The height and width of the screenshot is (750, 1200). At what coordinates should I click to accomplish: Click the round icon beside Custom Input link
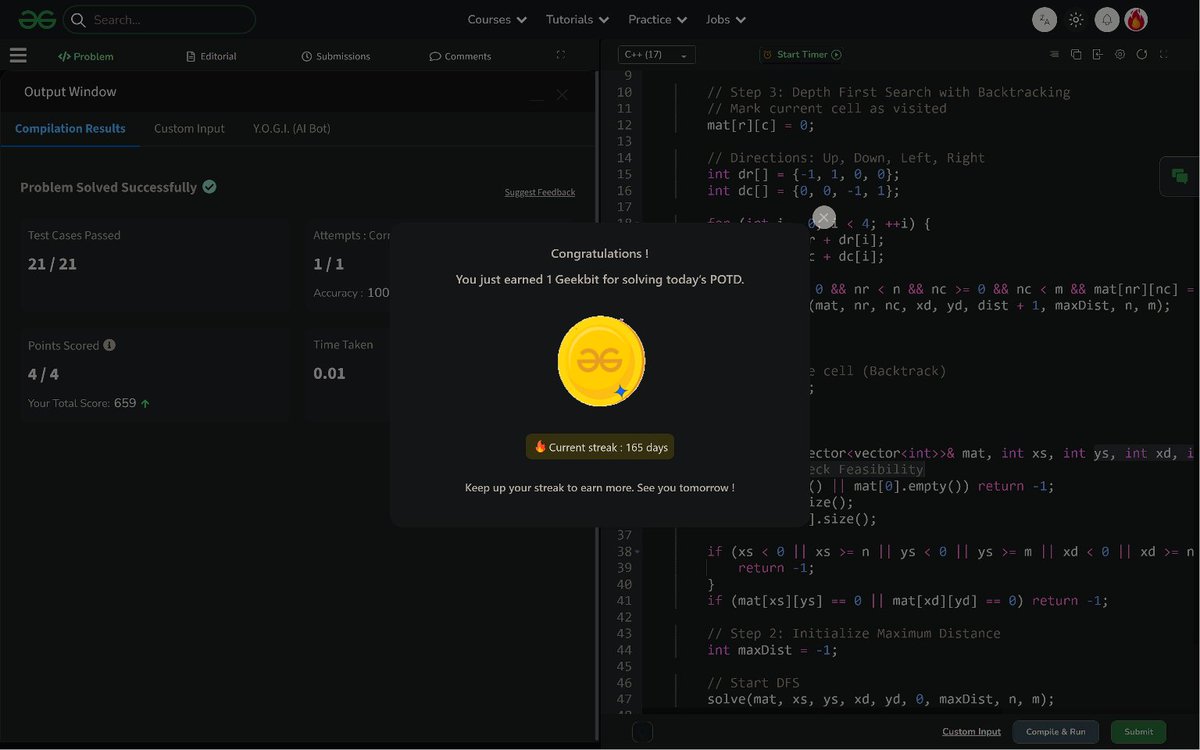(x=643, y=732)
